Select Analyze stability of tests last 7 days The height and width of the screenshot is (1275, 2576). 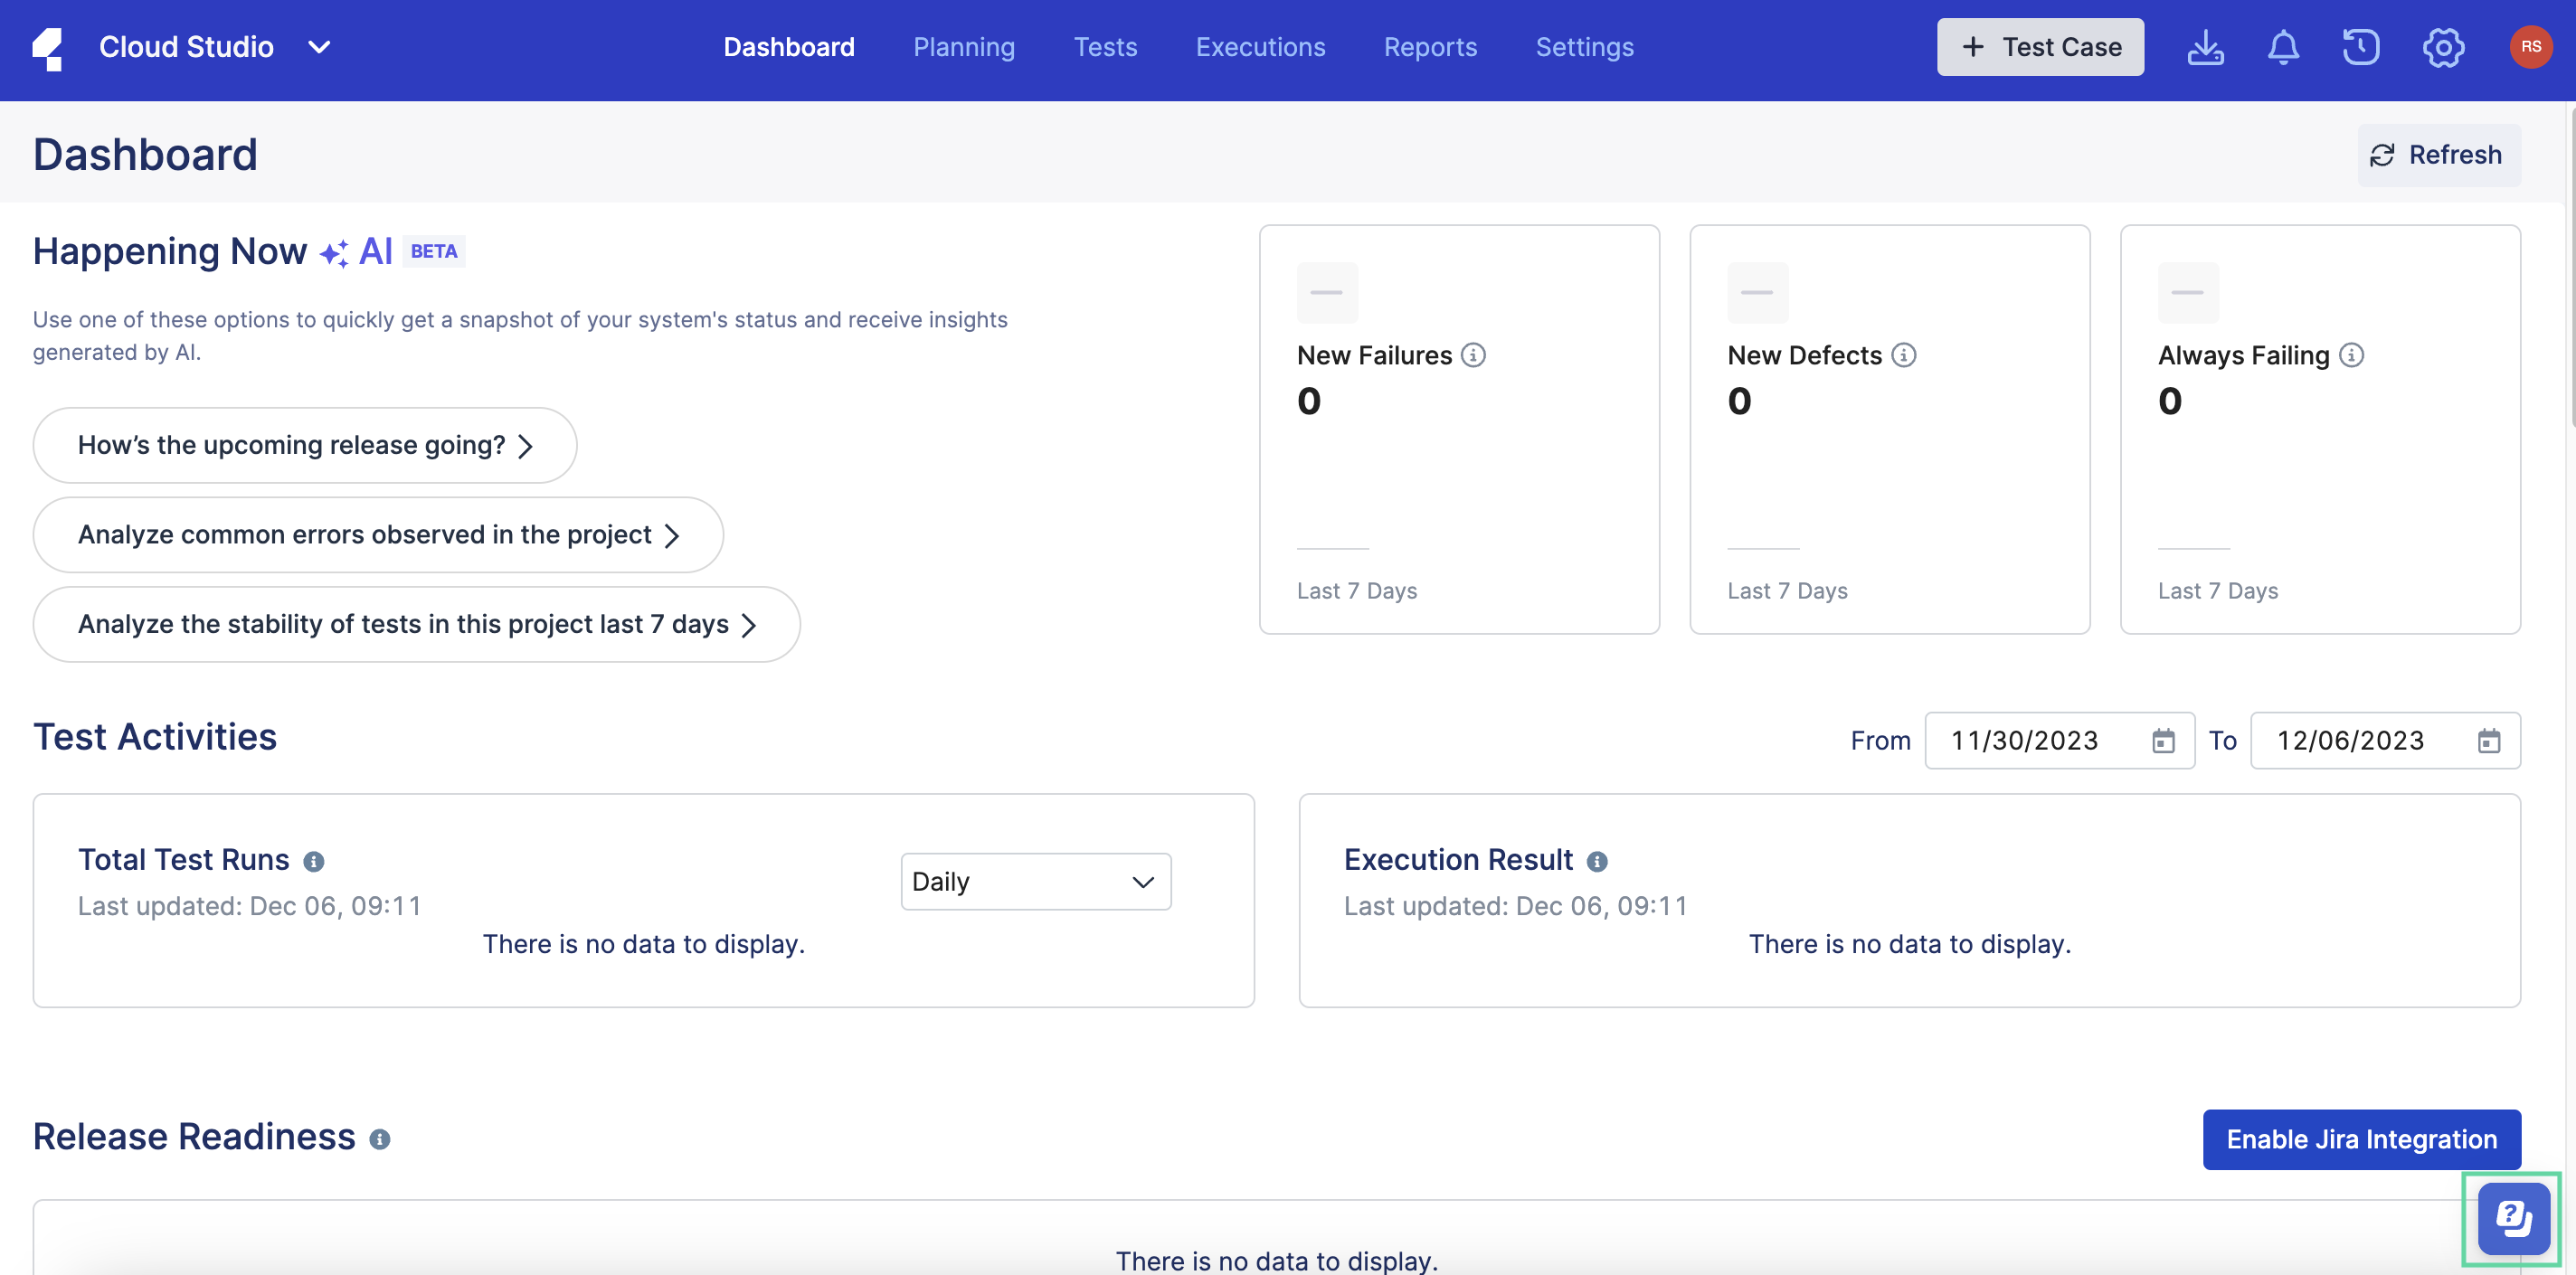[417, 624]
